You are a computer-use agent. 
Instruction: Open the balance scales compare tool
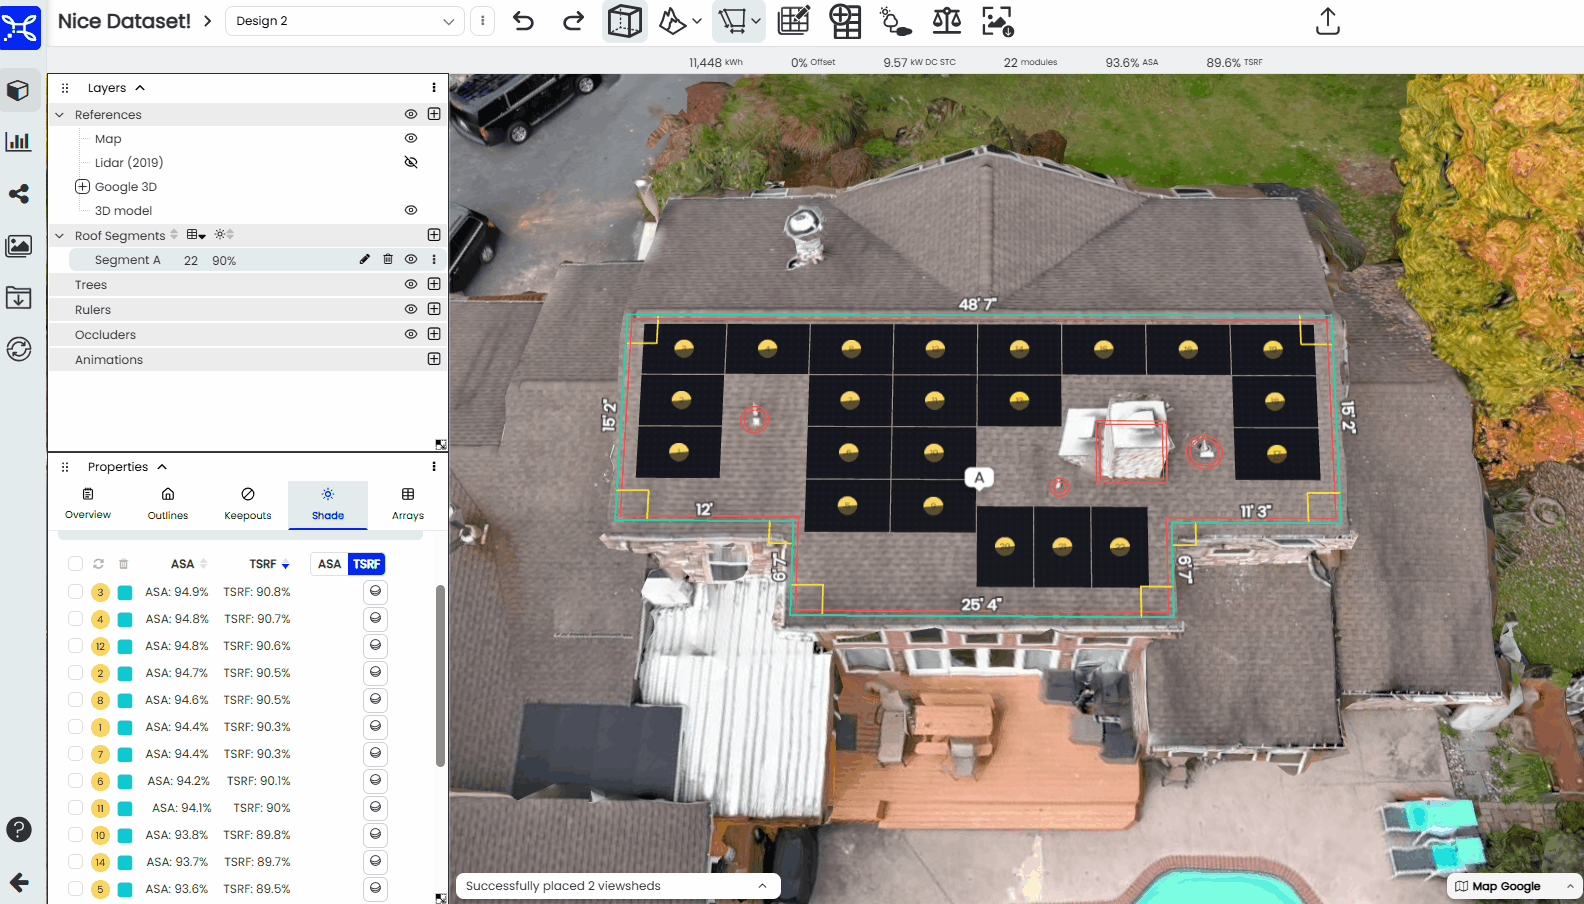tap(946, 21)
